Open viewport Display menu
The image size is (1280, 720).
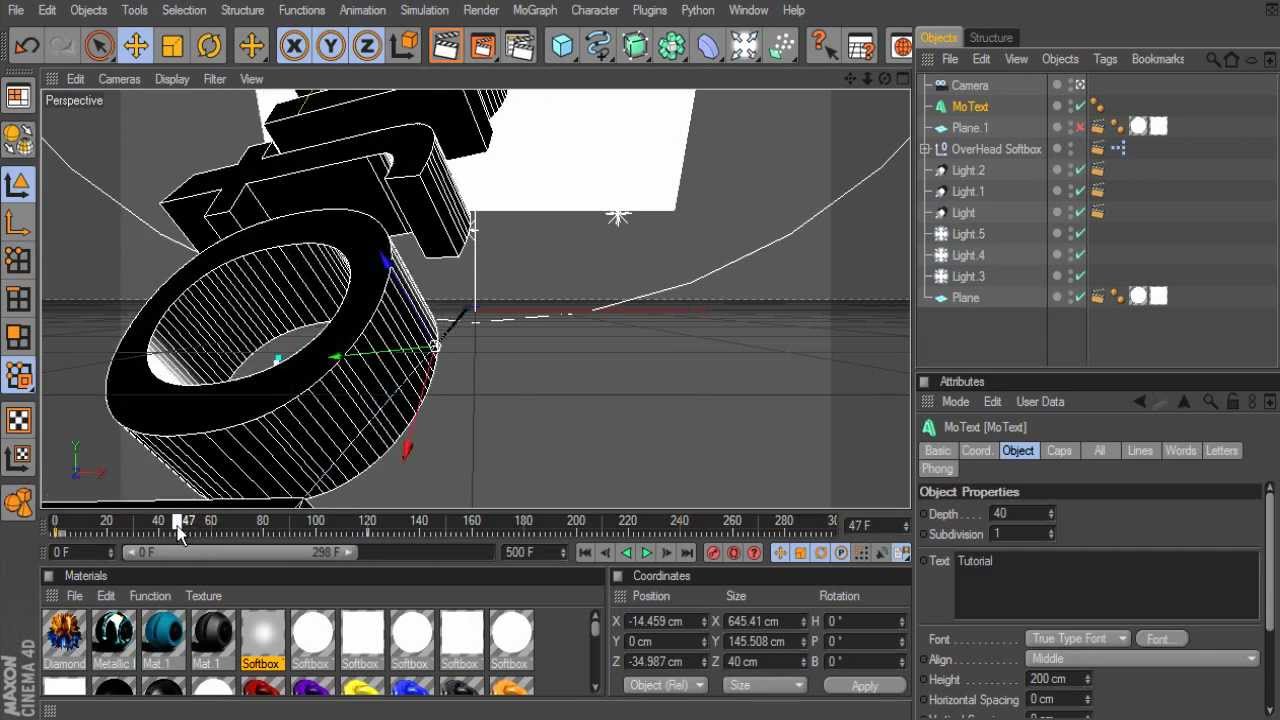click(x=172, y=79)
